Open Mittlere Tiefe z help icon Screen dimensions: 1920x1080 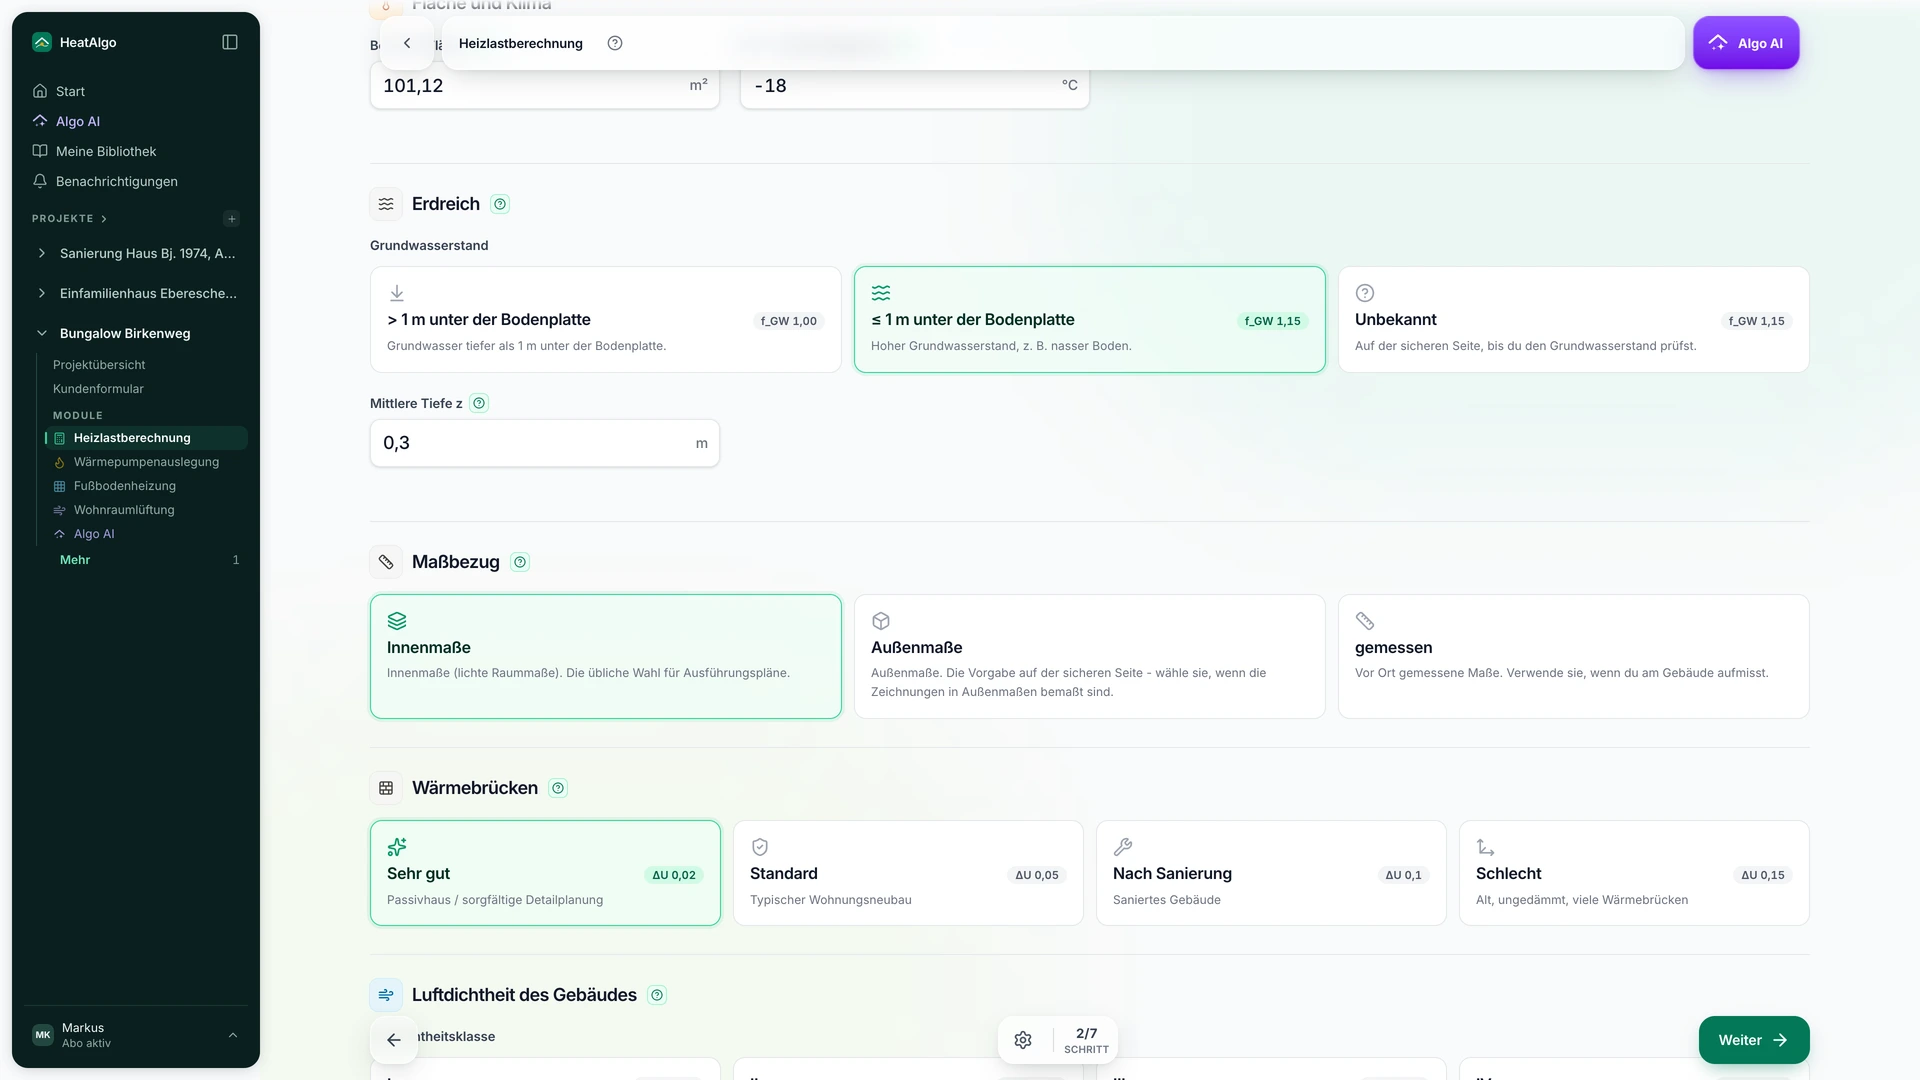click(x=479, y=404)
